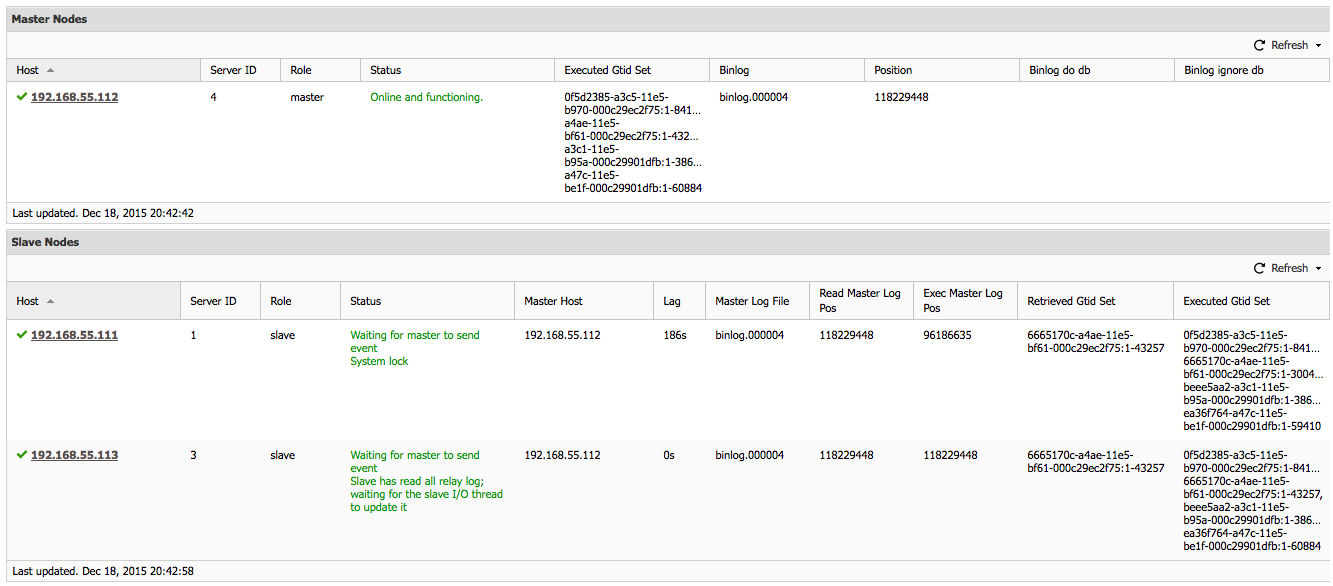Sort slave table by Server ID header

(213, 301)
